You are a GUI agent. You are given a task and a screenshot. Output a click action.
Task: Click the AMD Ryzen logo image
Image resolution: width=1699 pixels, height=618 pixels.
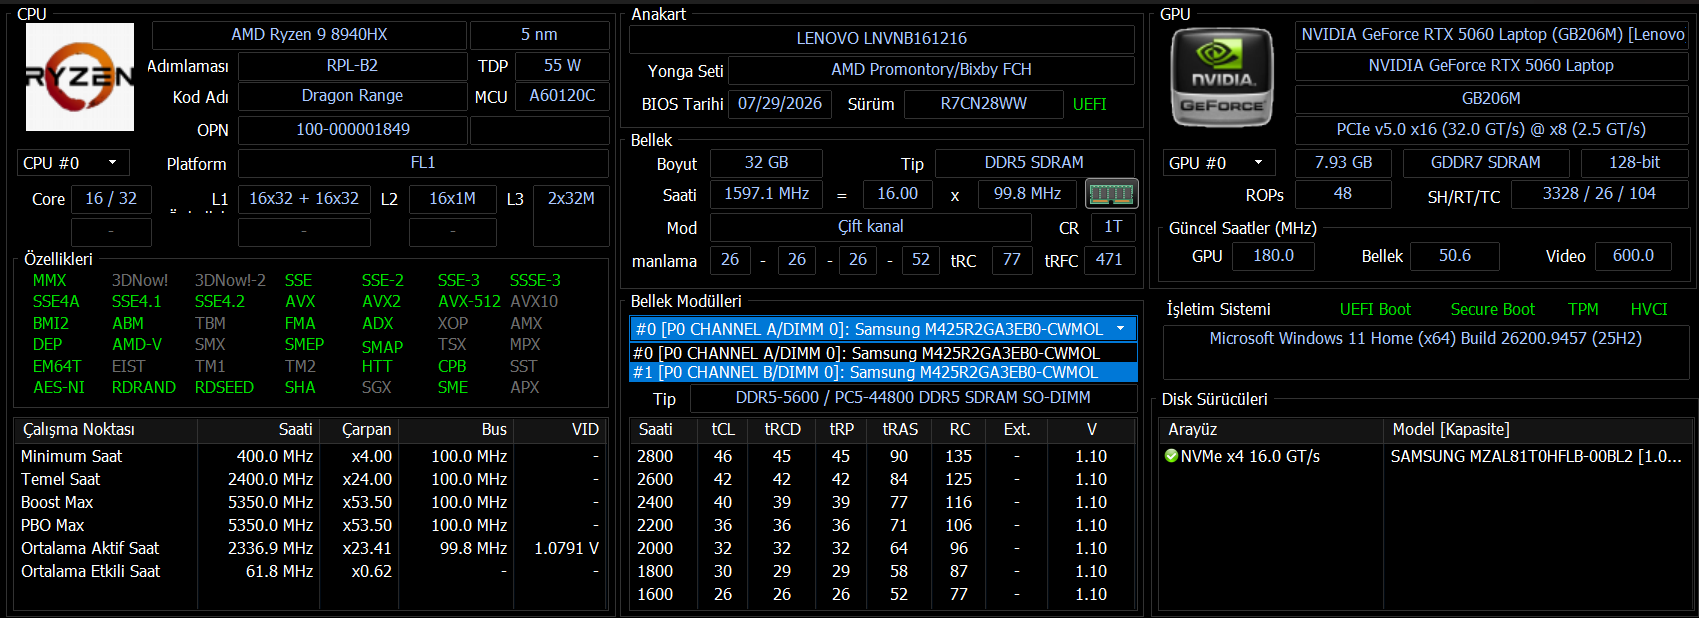pyautogui.click(x=80, y=77)
